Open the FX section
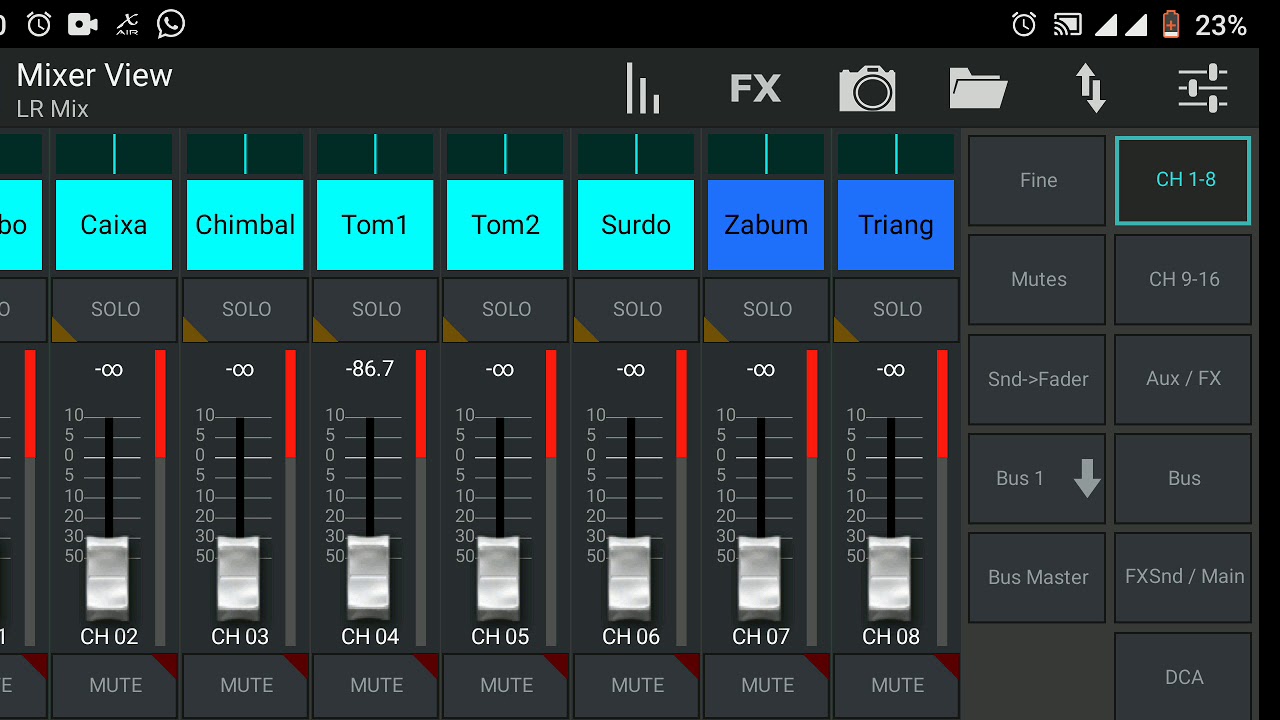 (x=755, y=88)
